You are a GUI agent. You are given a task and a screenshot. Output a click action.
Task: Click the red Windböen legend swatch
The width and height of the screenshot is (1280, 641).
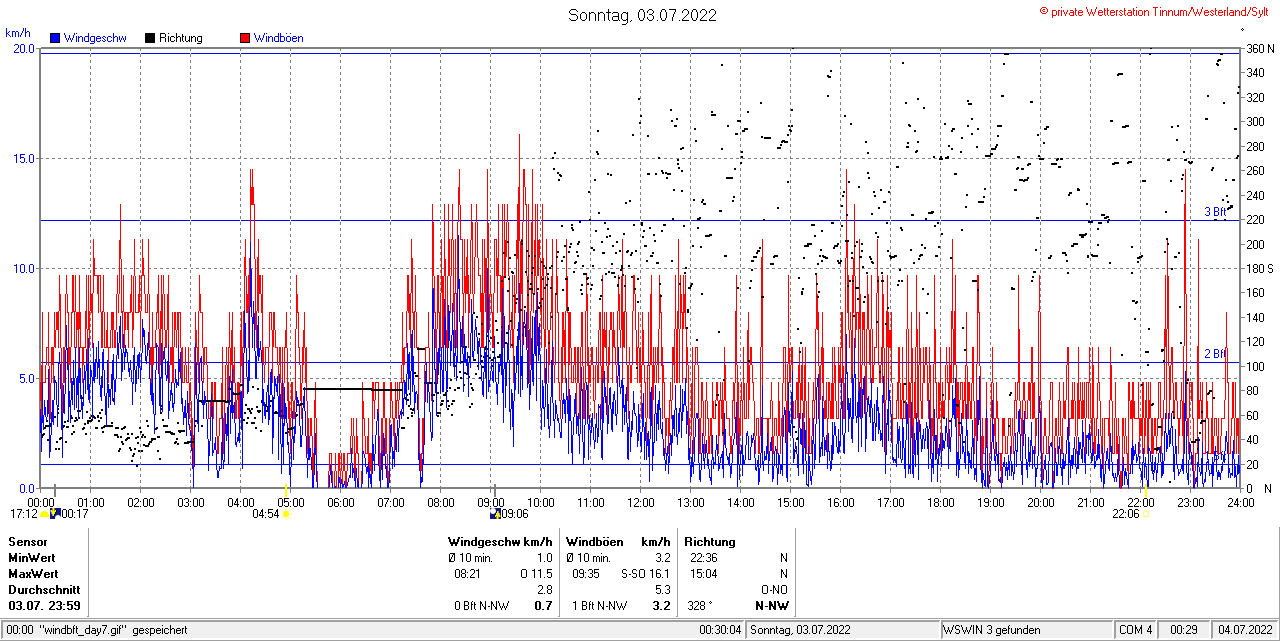[x=245, y=38]
